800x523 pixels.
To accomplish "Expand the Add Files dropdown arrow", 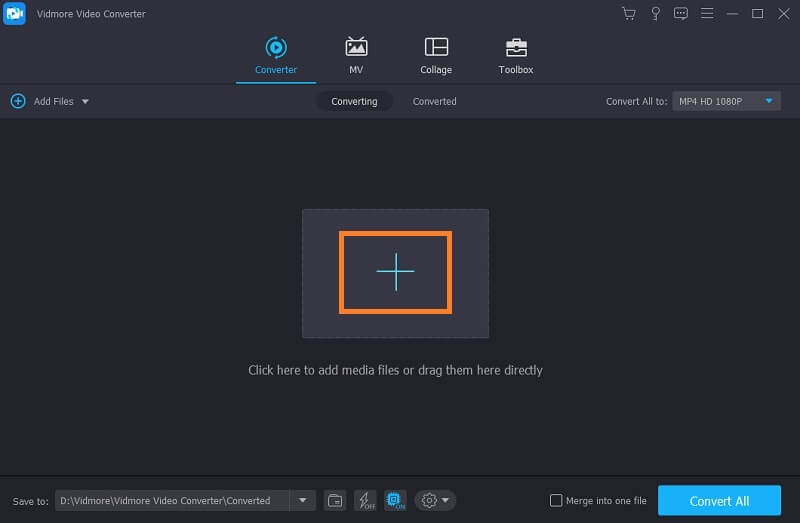I will pyautogui.click(x=85, y=102).
